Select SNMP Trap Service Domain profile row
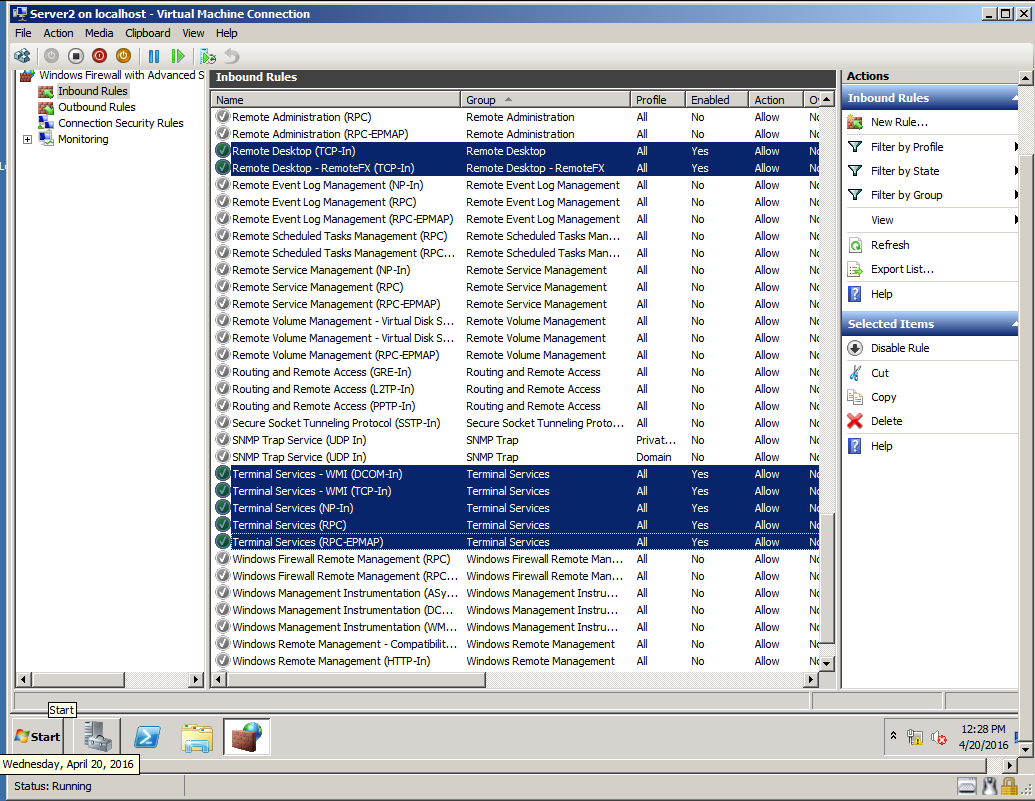Screen dimensions: 1035x801 tap(516, 457)
